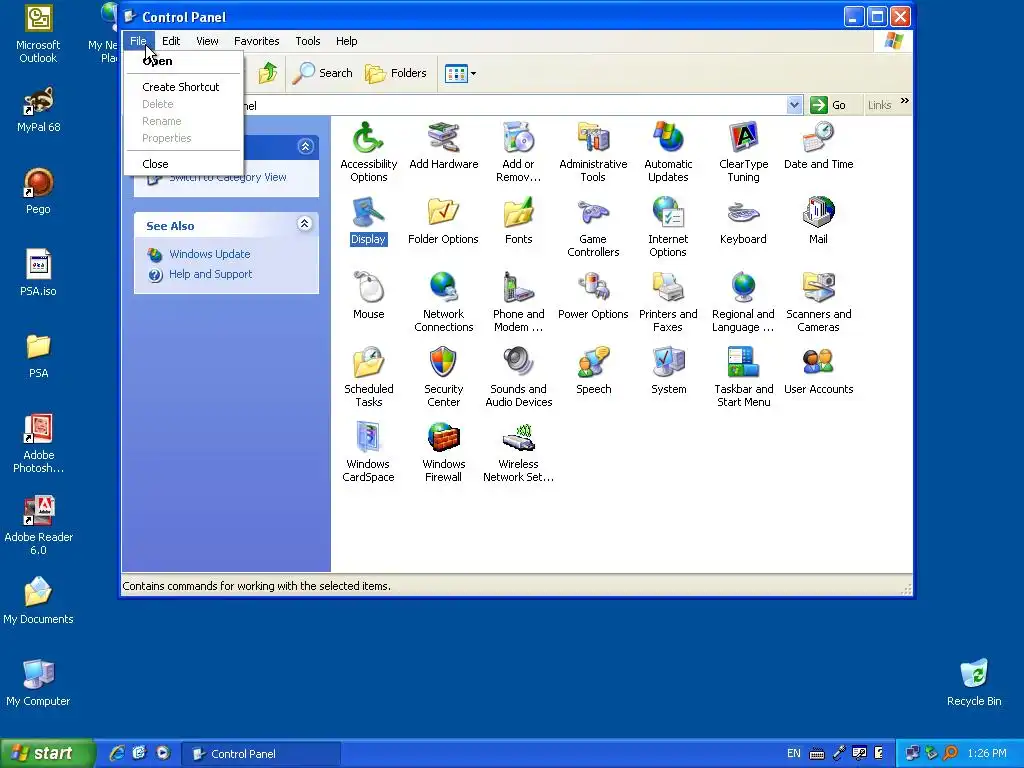Screen dimensions: 1024x768
Task: Select the highlighted Display icon
Action: [x=368, y=221]
